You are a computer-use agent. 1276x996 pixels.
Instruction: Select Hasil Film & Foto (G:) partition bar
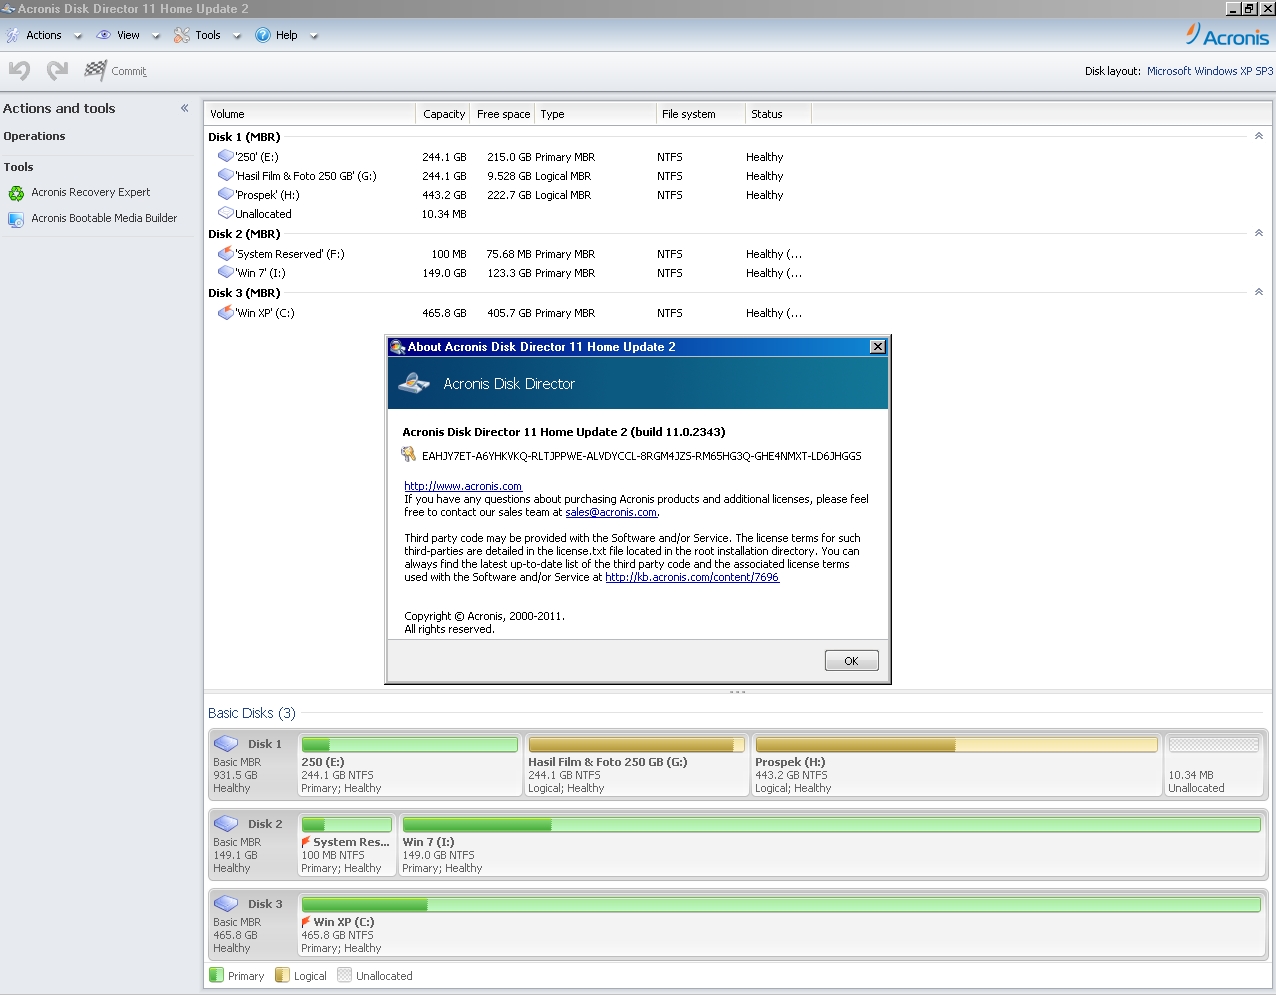coord(636,744)
